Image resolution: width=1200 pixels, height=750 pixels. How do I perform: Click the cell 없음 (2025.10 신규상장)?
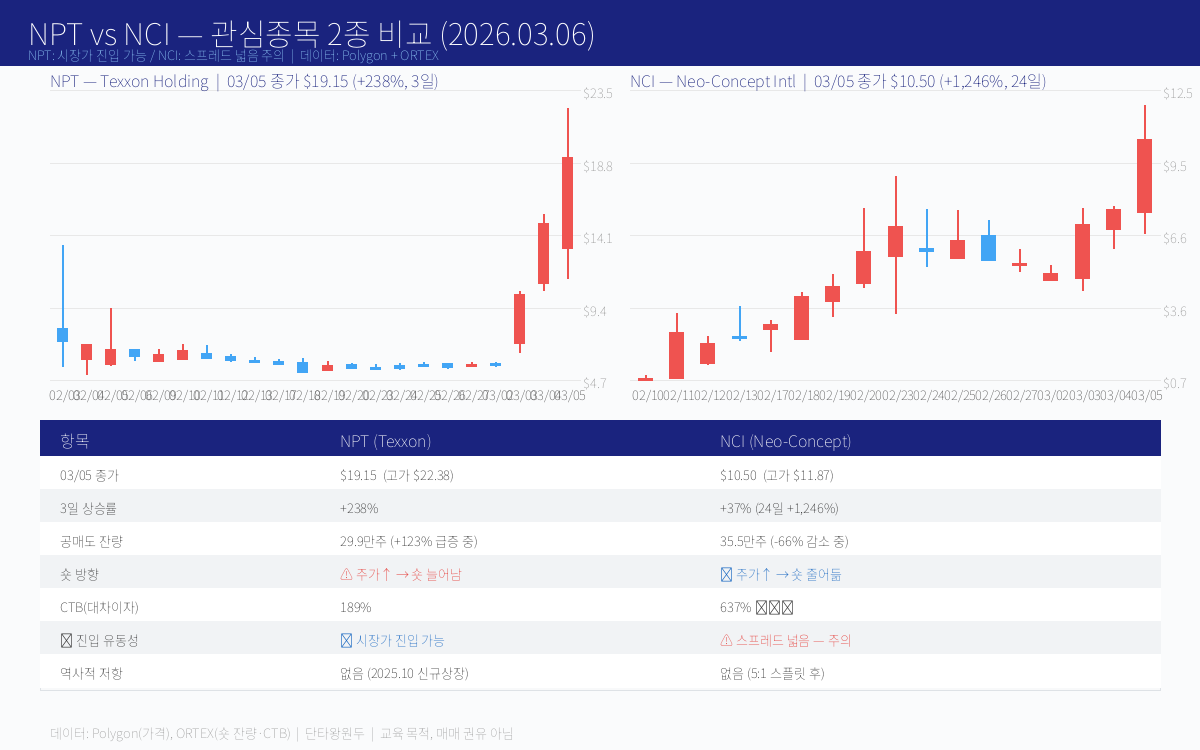pos(404,674)
